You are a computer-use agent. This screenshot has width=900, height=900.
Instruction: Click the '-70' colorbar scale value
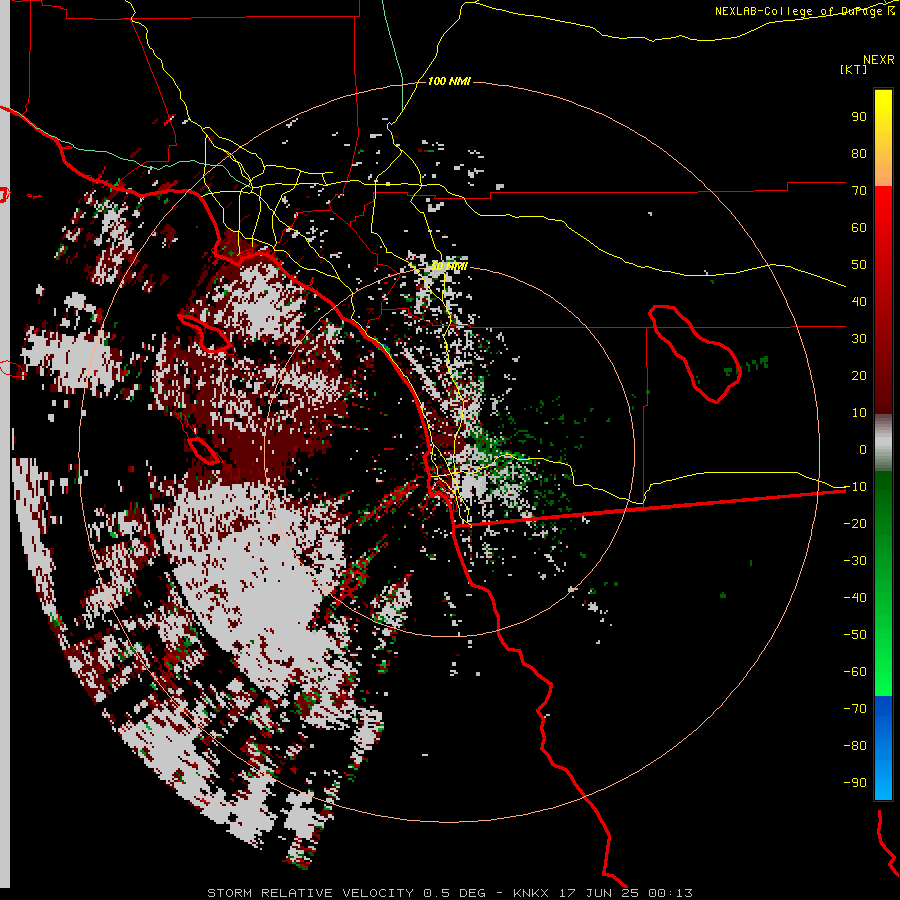[855, 709]
